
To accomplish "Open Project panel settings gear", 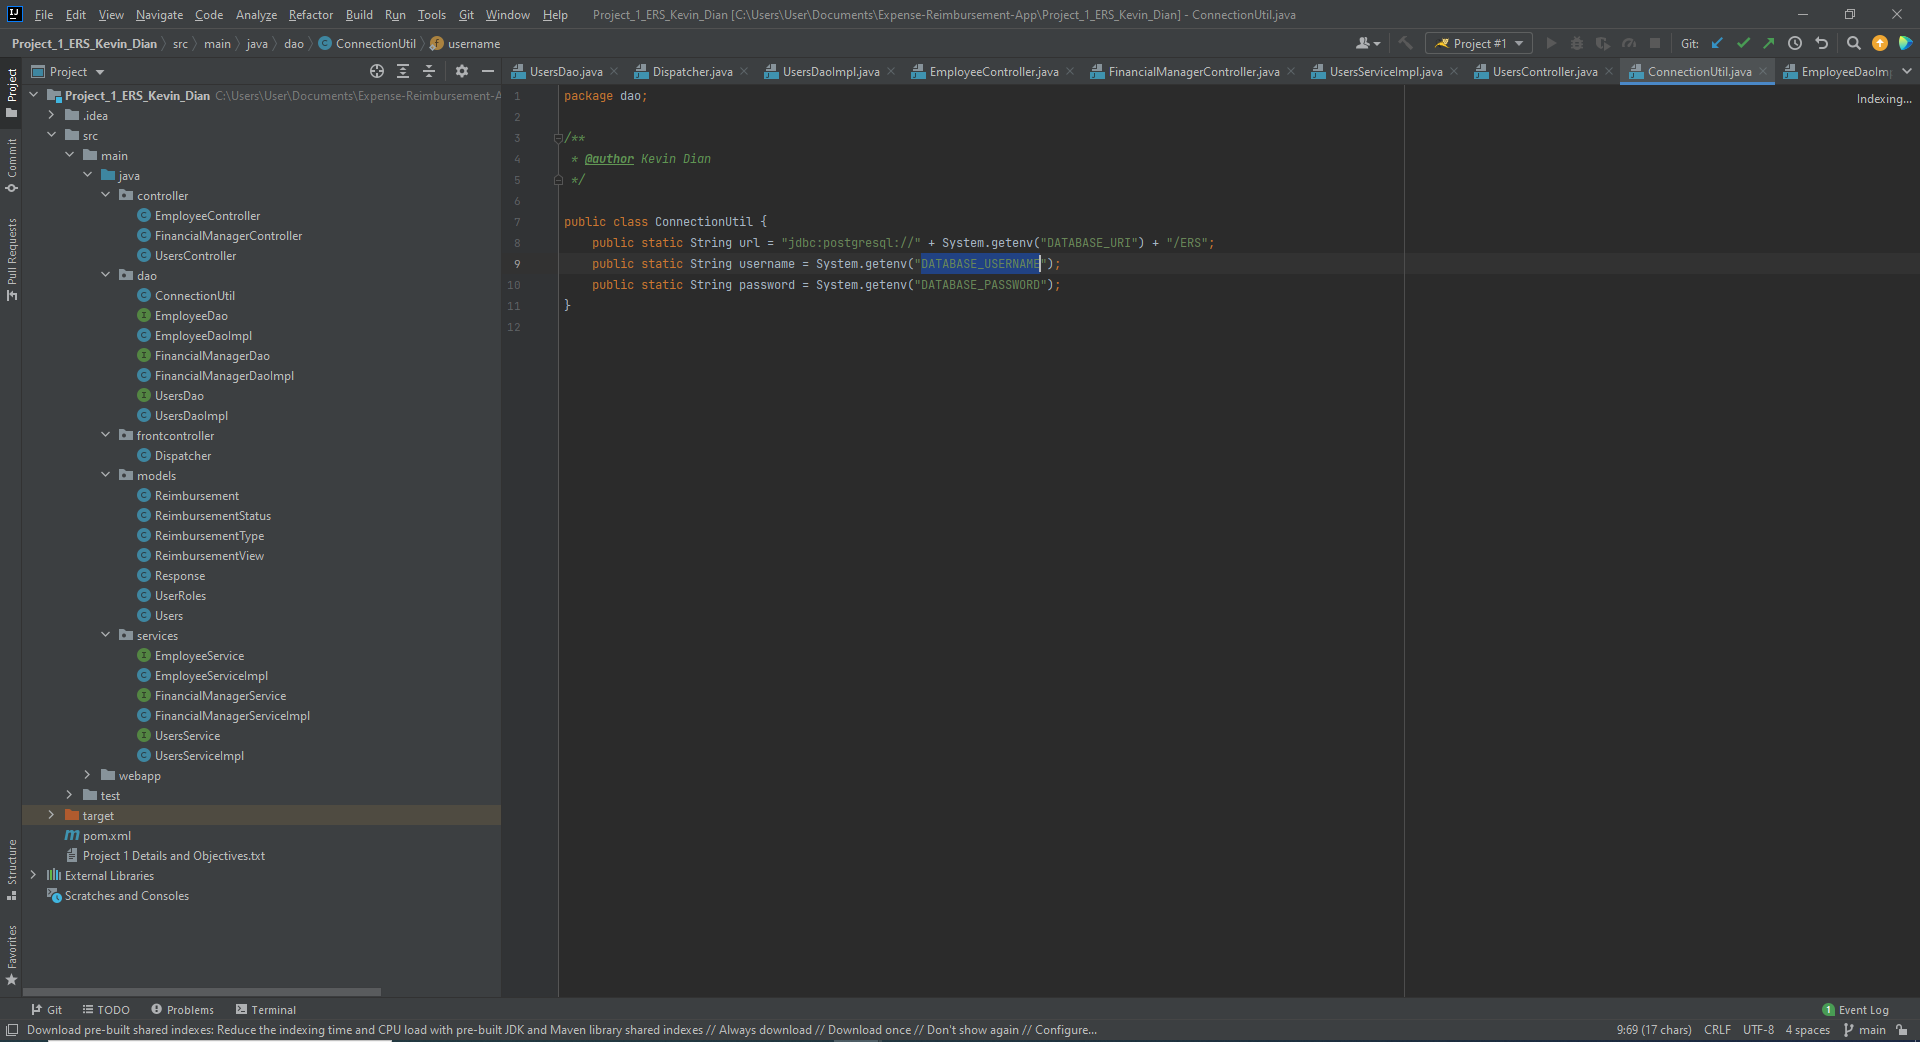I will point(461,71).
